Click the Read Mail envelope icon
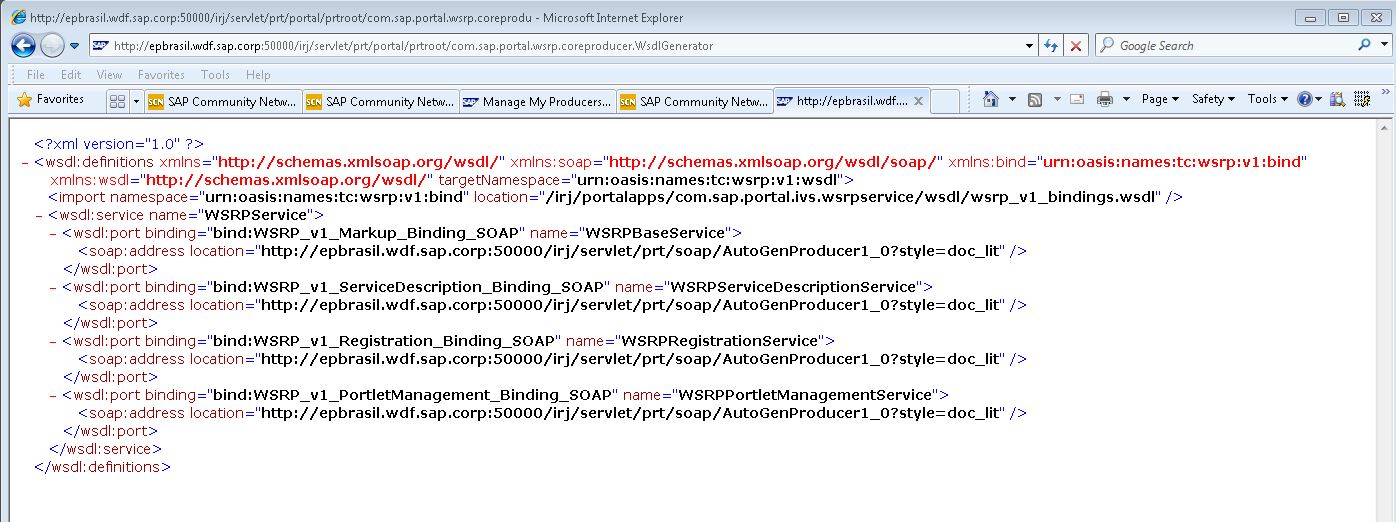The width and height of the screenshot is (1396, 522). [x=1077, y=99]
